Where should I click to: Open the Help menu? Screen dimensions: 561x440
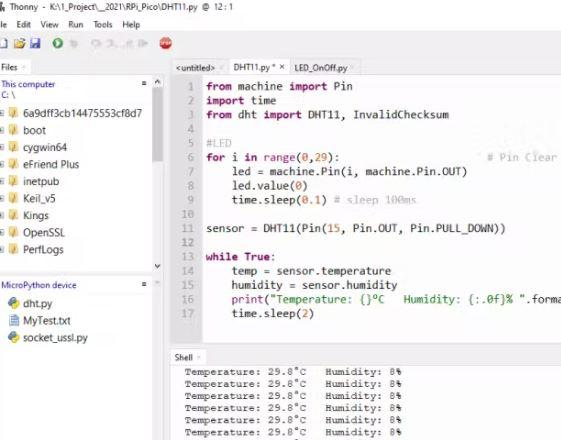pyautogui.click(x=131, y=25)
